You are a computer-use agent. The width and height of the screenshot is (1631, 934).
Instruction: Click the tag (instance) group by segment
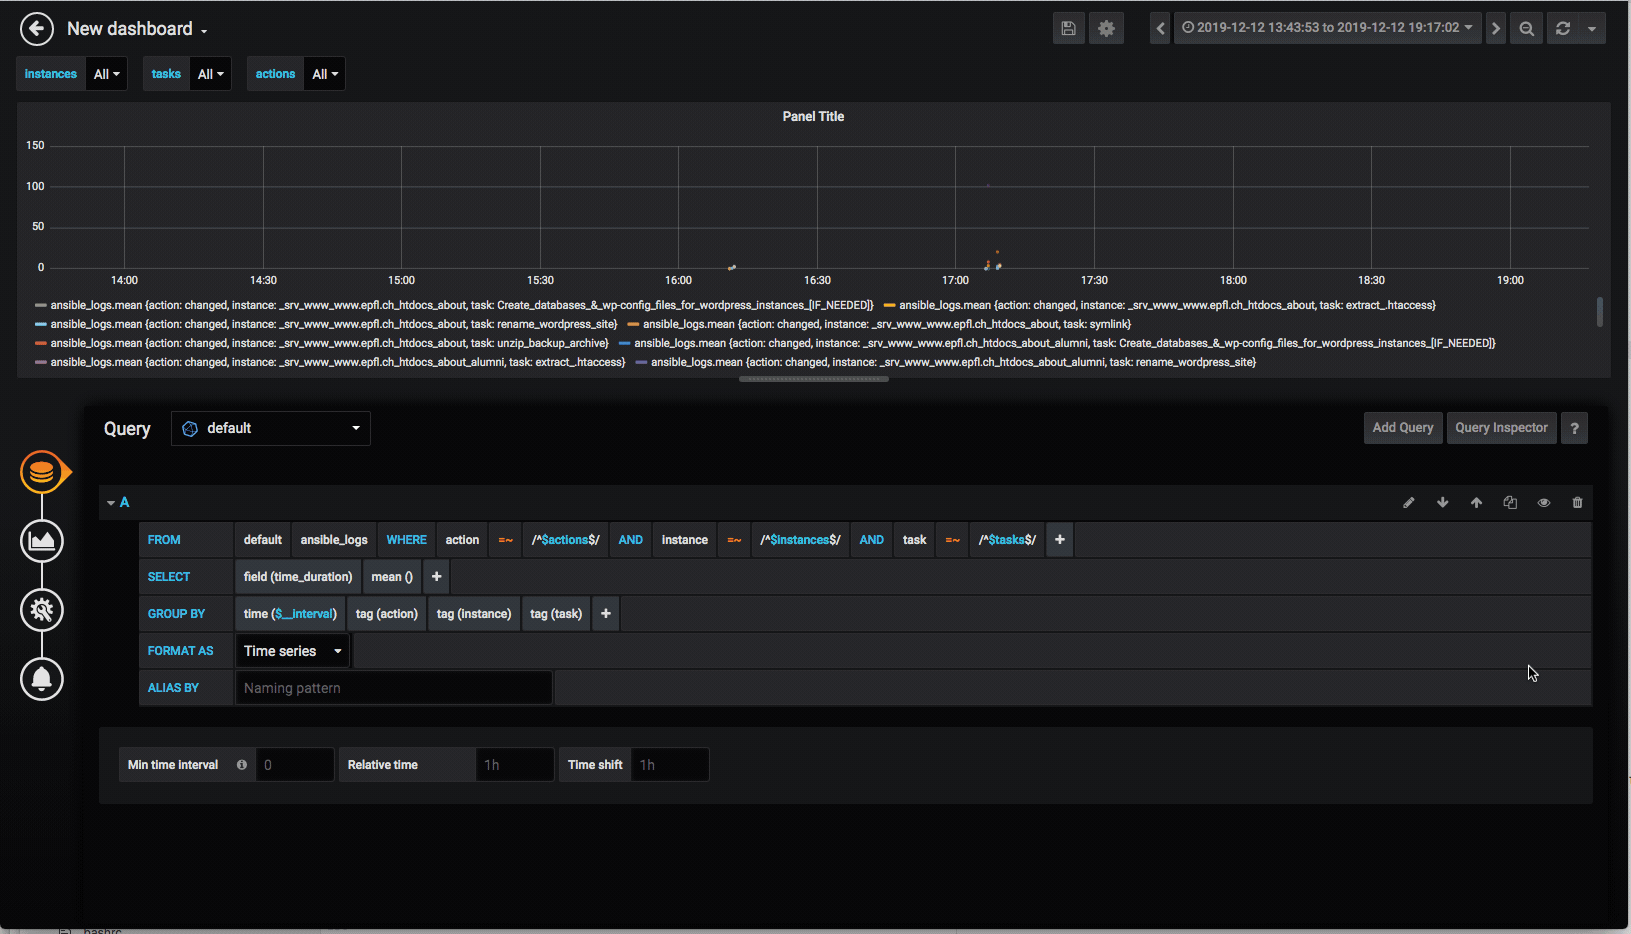tap(474, 614)
